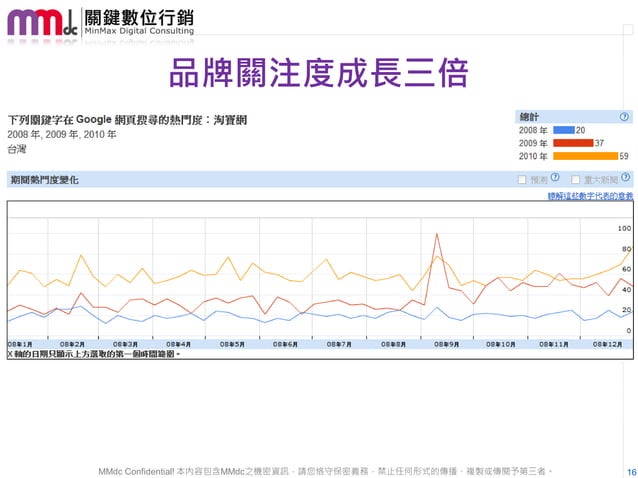
Task: Click the 08年10月 axis label
Action: [501, 345]
